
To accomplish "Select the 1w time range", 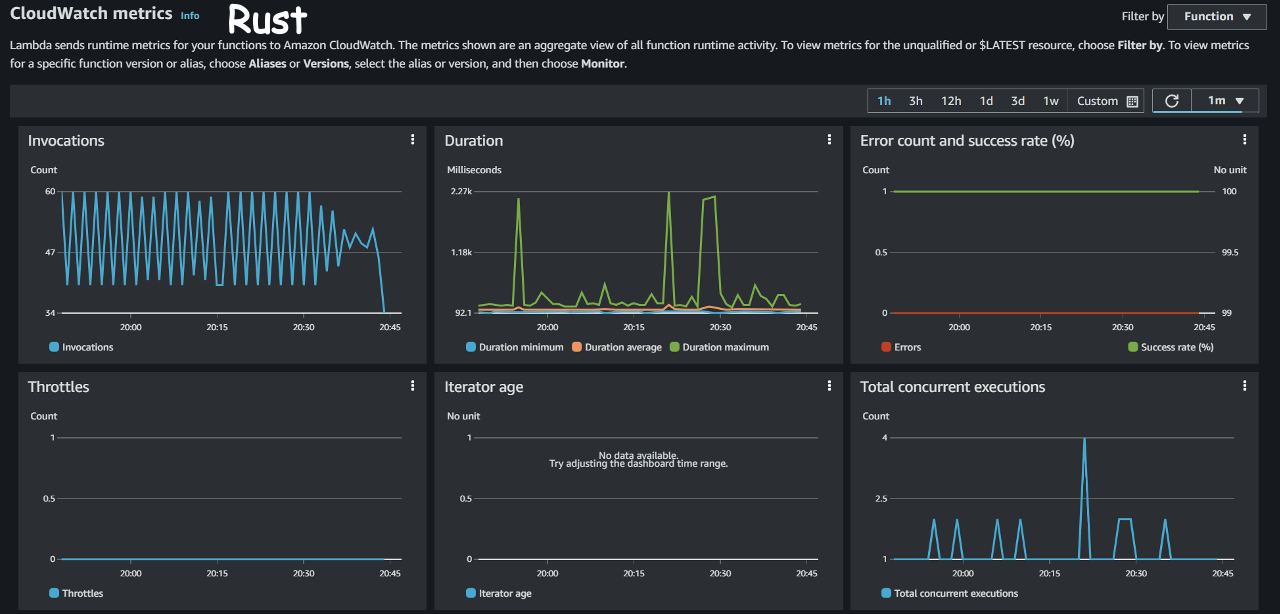I will [x=1051, y=101].
